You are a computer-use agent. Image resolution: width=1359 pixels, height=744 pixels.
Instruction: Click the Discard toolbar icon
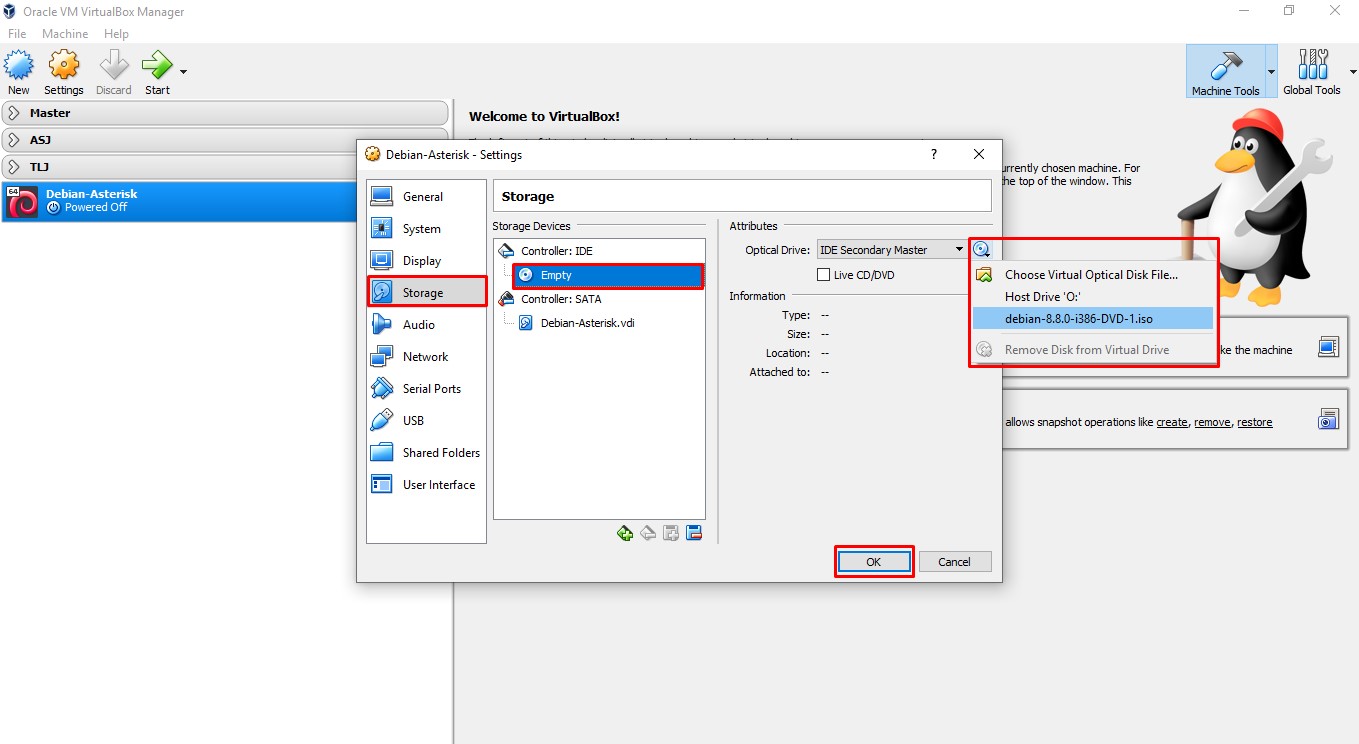pos(113,70)
